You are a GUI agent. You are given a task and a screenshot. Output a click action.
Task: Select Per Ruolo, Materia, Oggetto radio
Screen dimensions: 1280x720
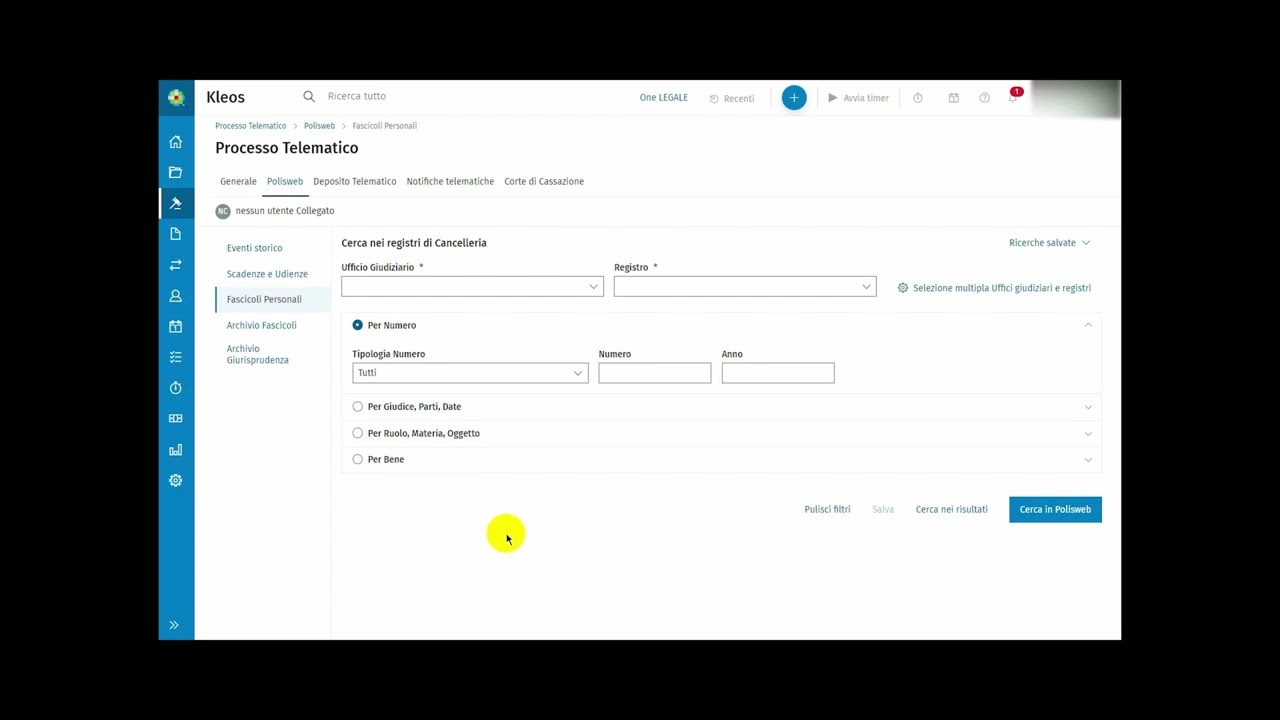tap(358, 433)
